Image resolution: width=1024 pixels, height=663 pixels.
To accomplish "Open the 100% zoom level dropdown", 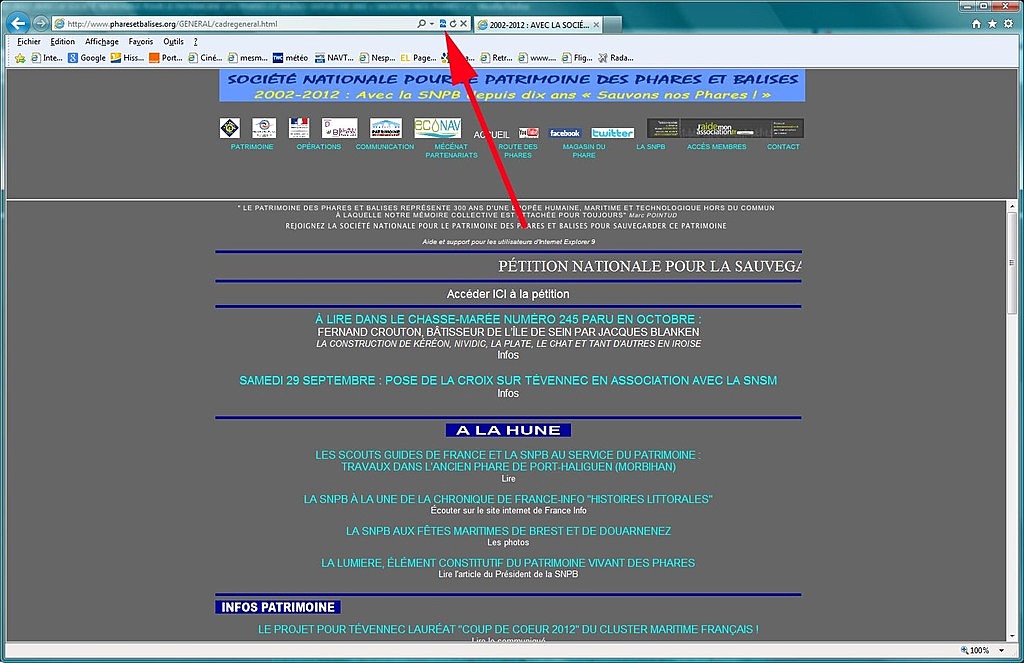I will [1002, 651].
